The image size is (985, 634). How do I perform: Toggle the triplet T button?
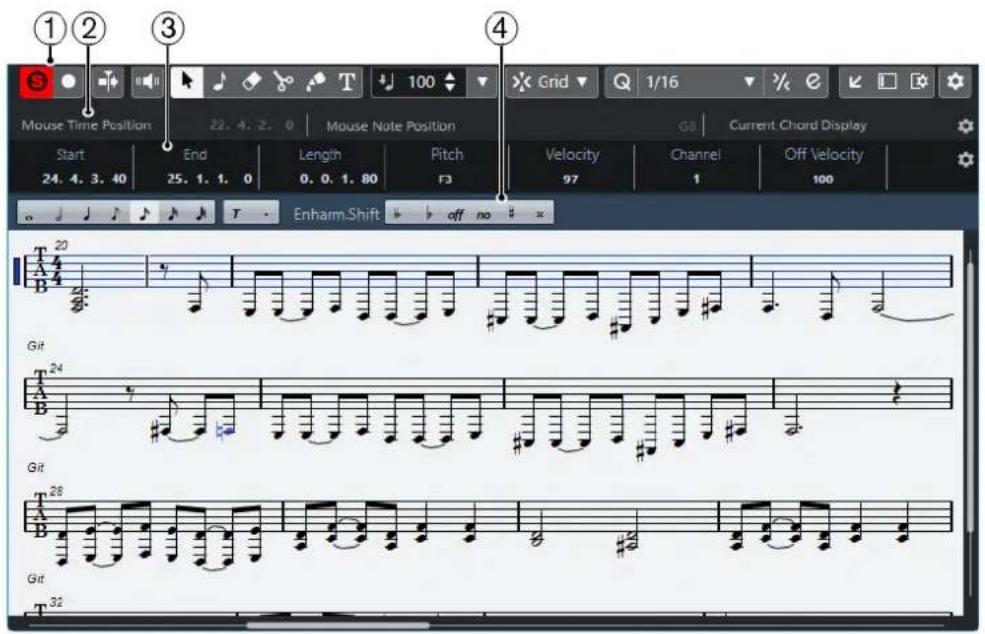(237, 214)
